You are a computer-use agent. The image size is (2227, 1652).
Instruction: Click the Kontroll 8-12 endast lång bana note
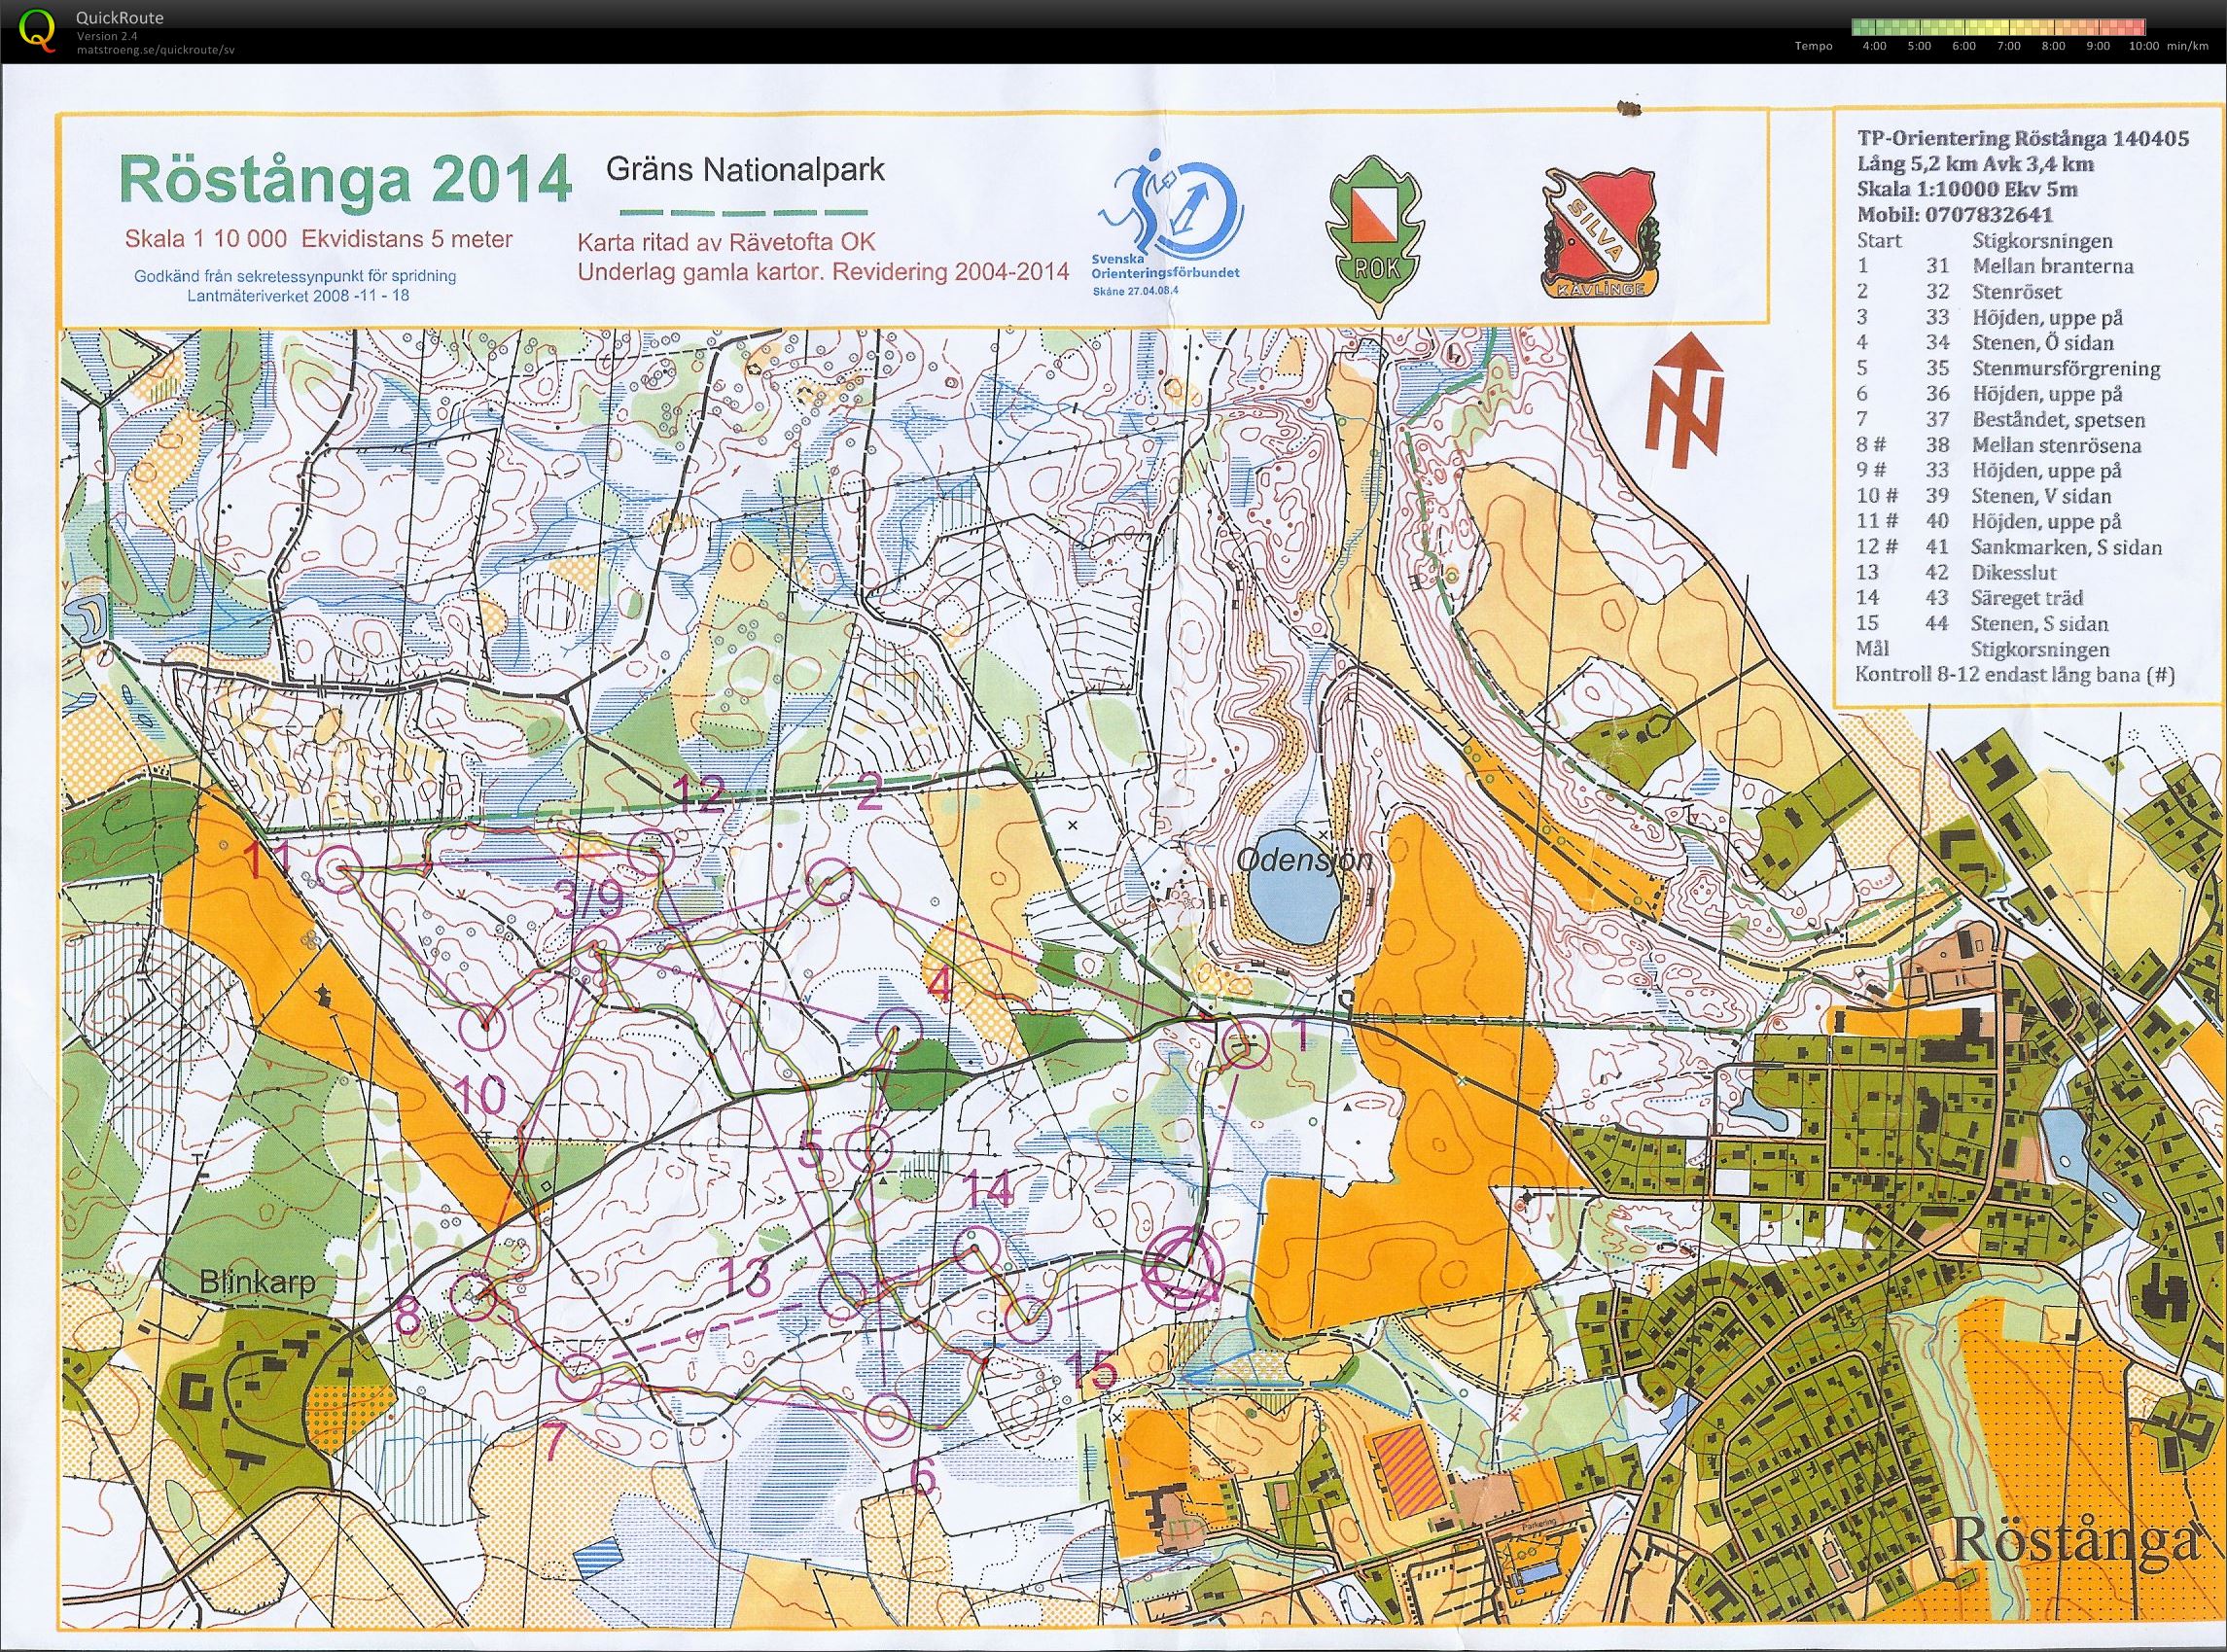click(2015, 675)
